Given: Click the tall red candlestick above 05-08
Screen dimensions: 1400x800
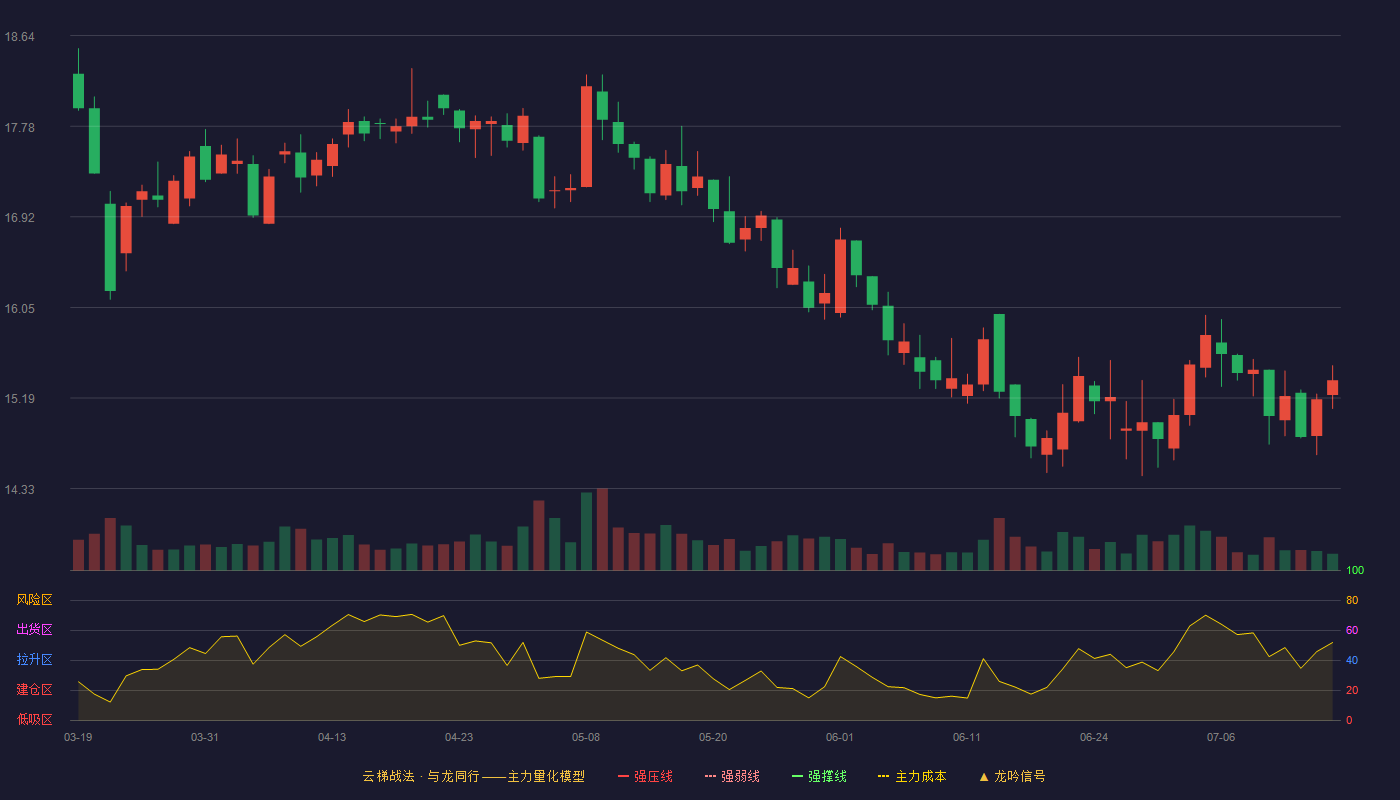Looking at the screenshot, I should click(586, 136).
